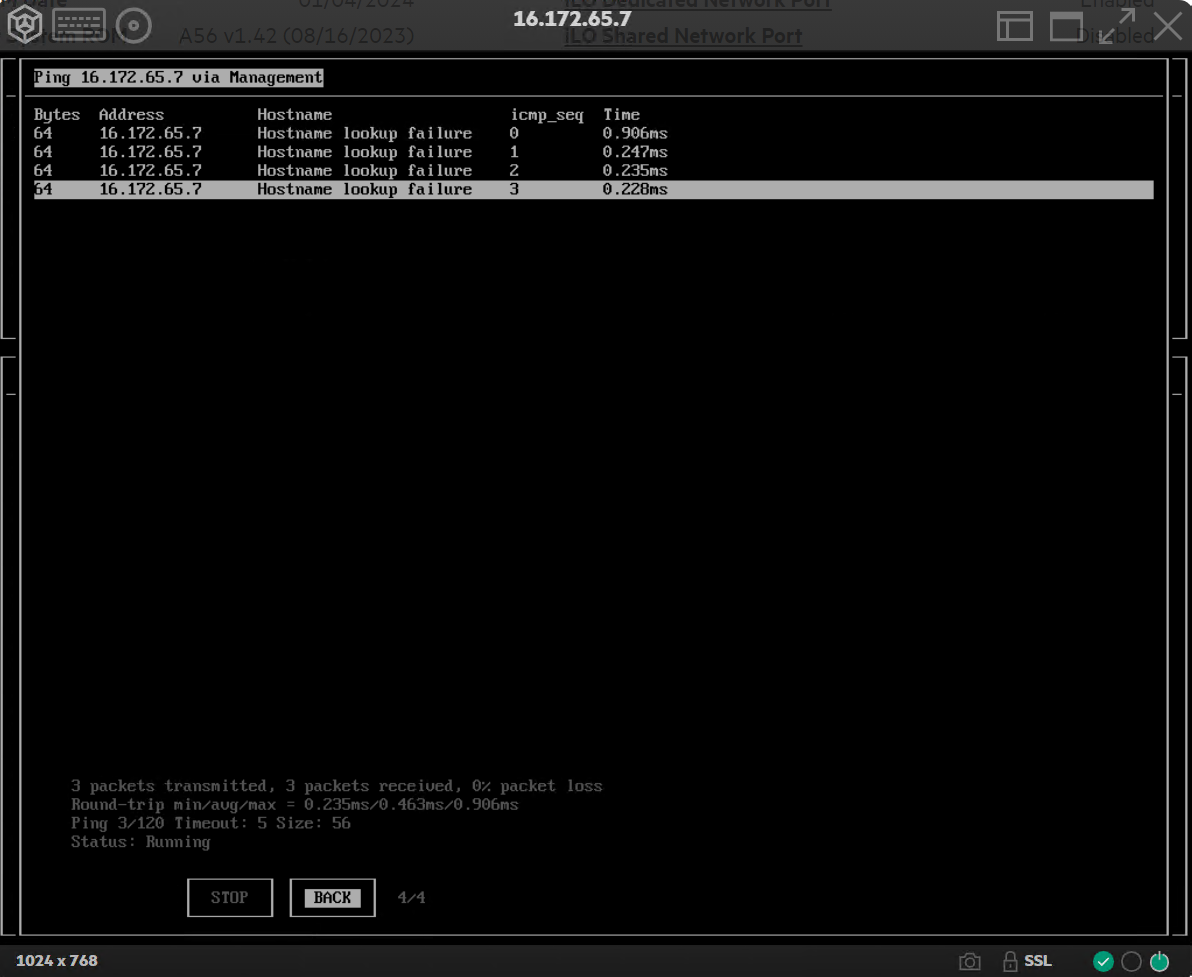Click the Address column header
The height and width of the screenshot is (977, 1192).
(x=132, y=115)
